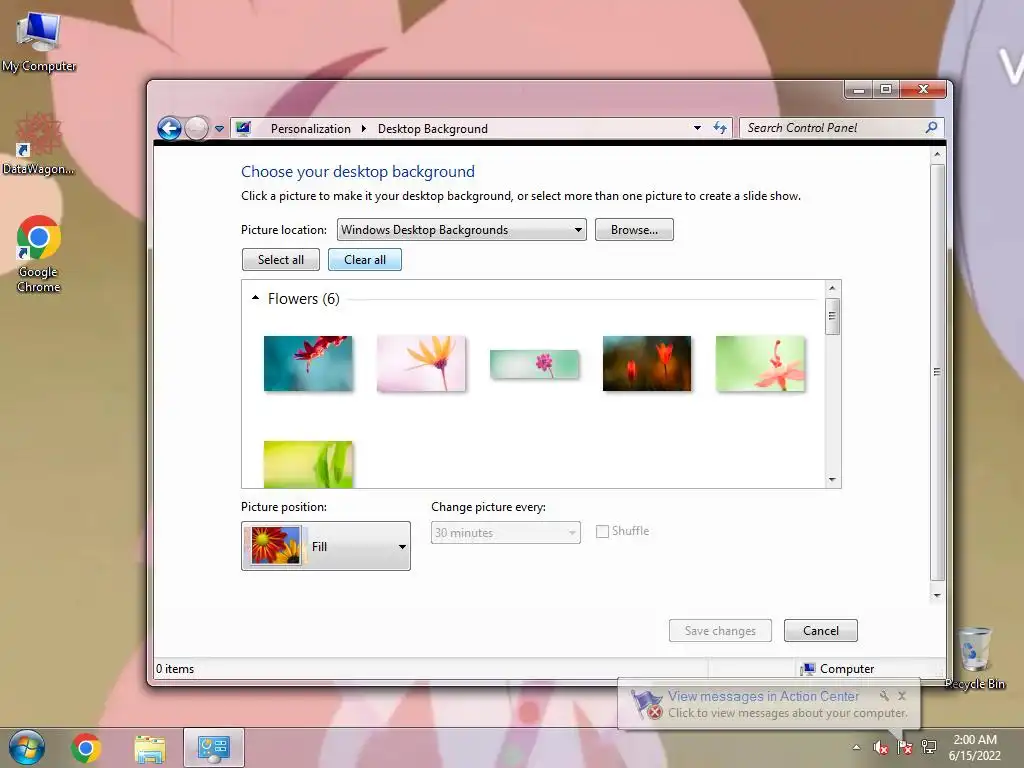Open the taskbar clock showing 2:00 AM
This screenshot has height=768, width=1024.
click(x=974, y=748)
